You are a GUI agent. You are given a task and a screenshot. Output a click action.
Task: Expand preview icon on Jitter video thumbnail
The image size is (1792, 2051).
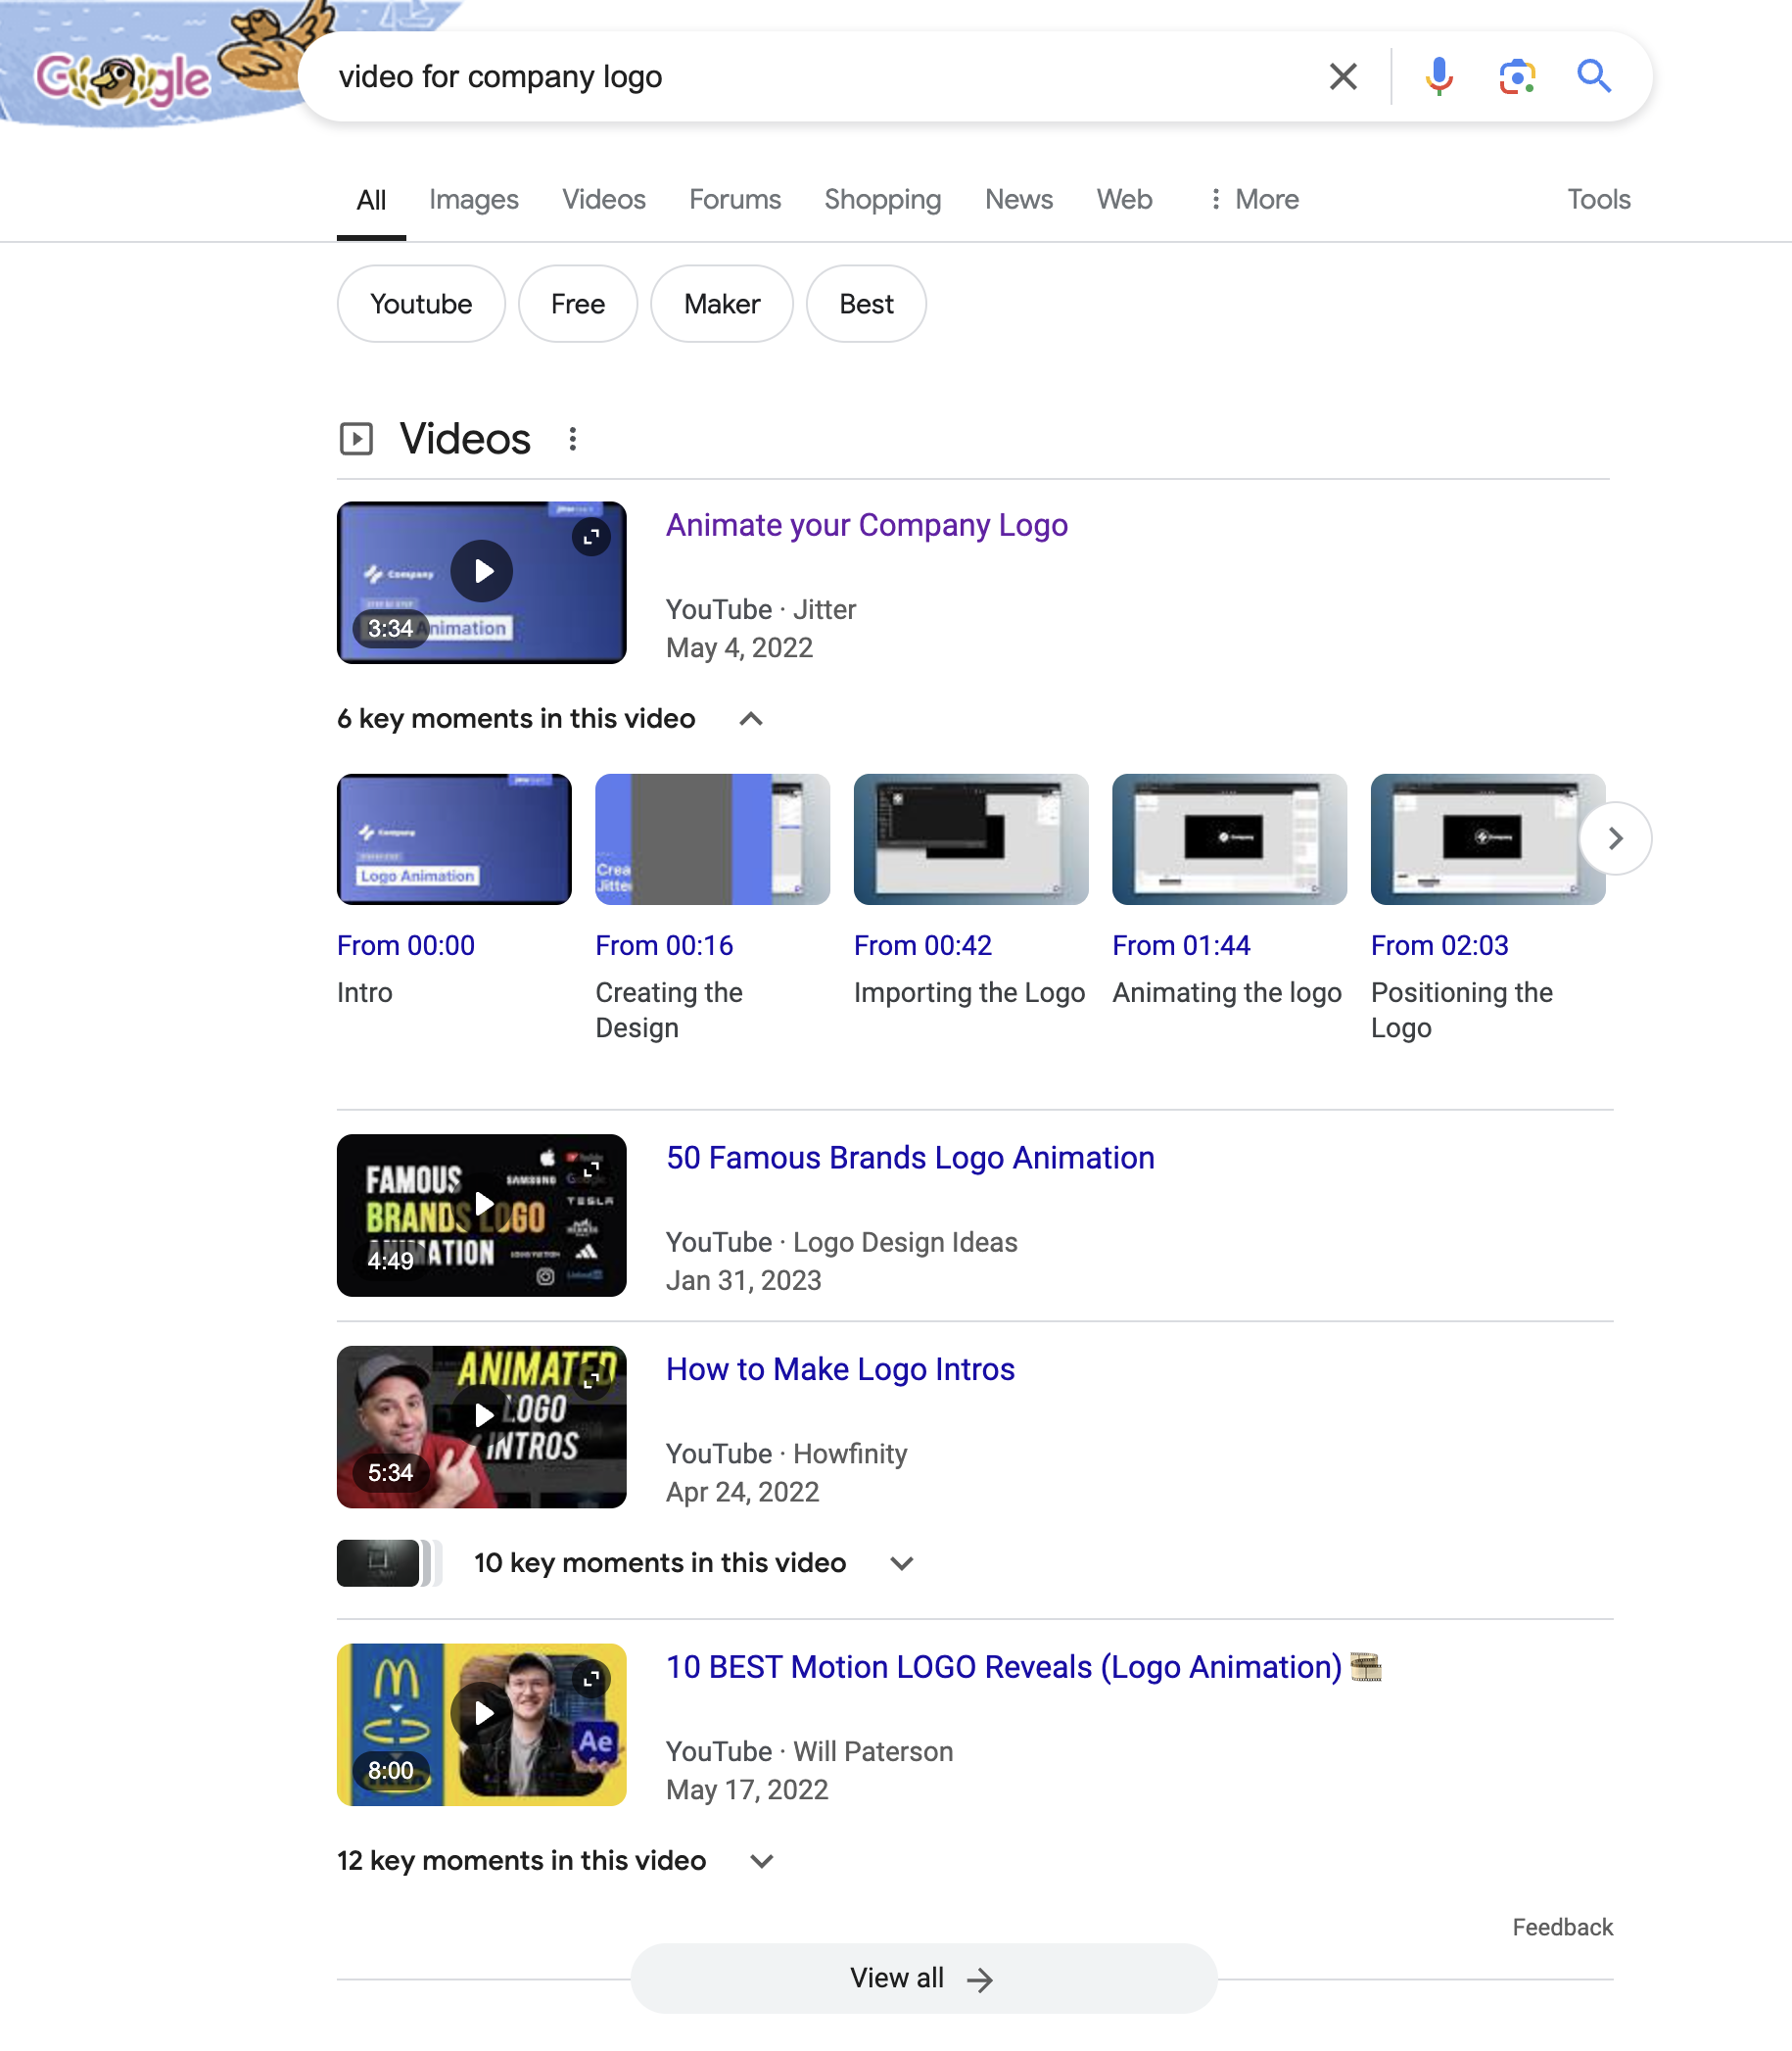tap(591, 537)
